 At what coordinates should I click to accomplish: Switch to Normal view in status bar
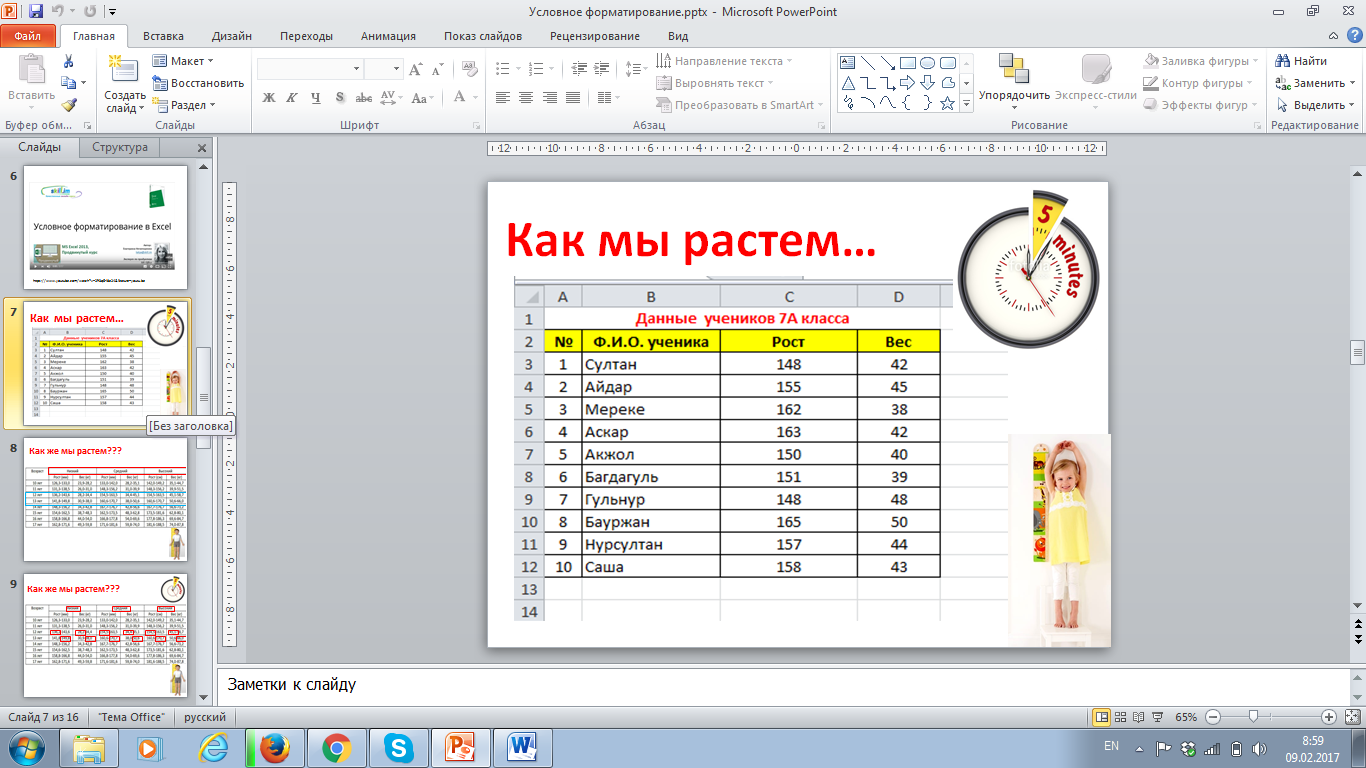(1102, 717)
